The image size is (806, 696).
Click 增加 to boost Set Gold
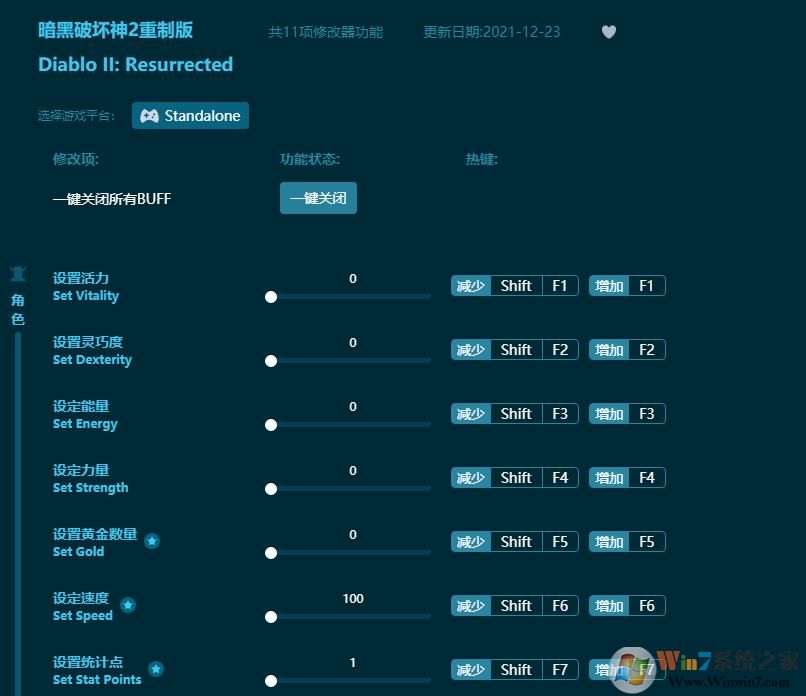(x=608, y=541)
